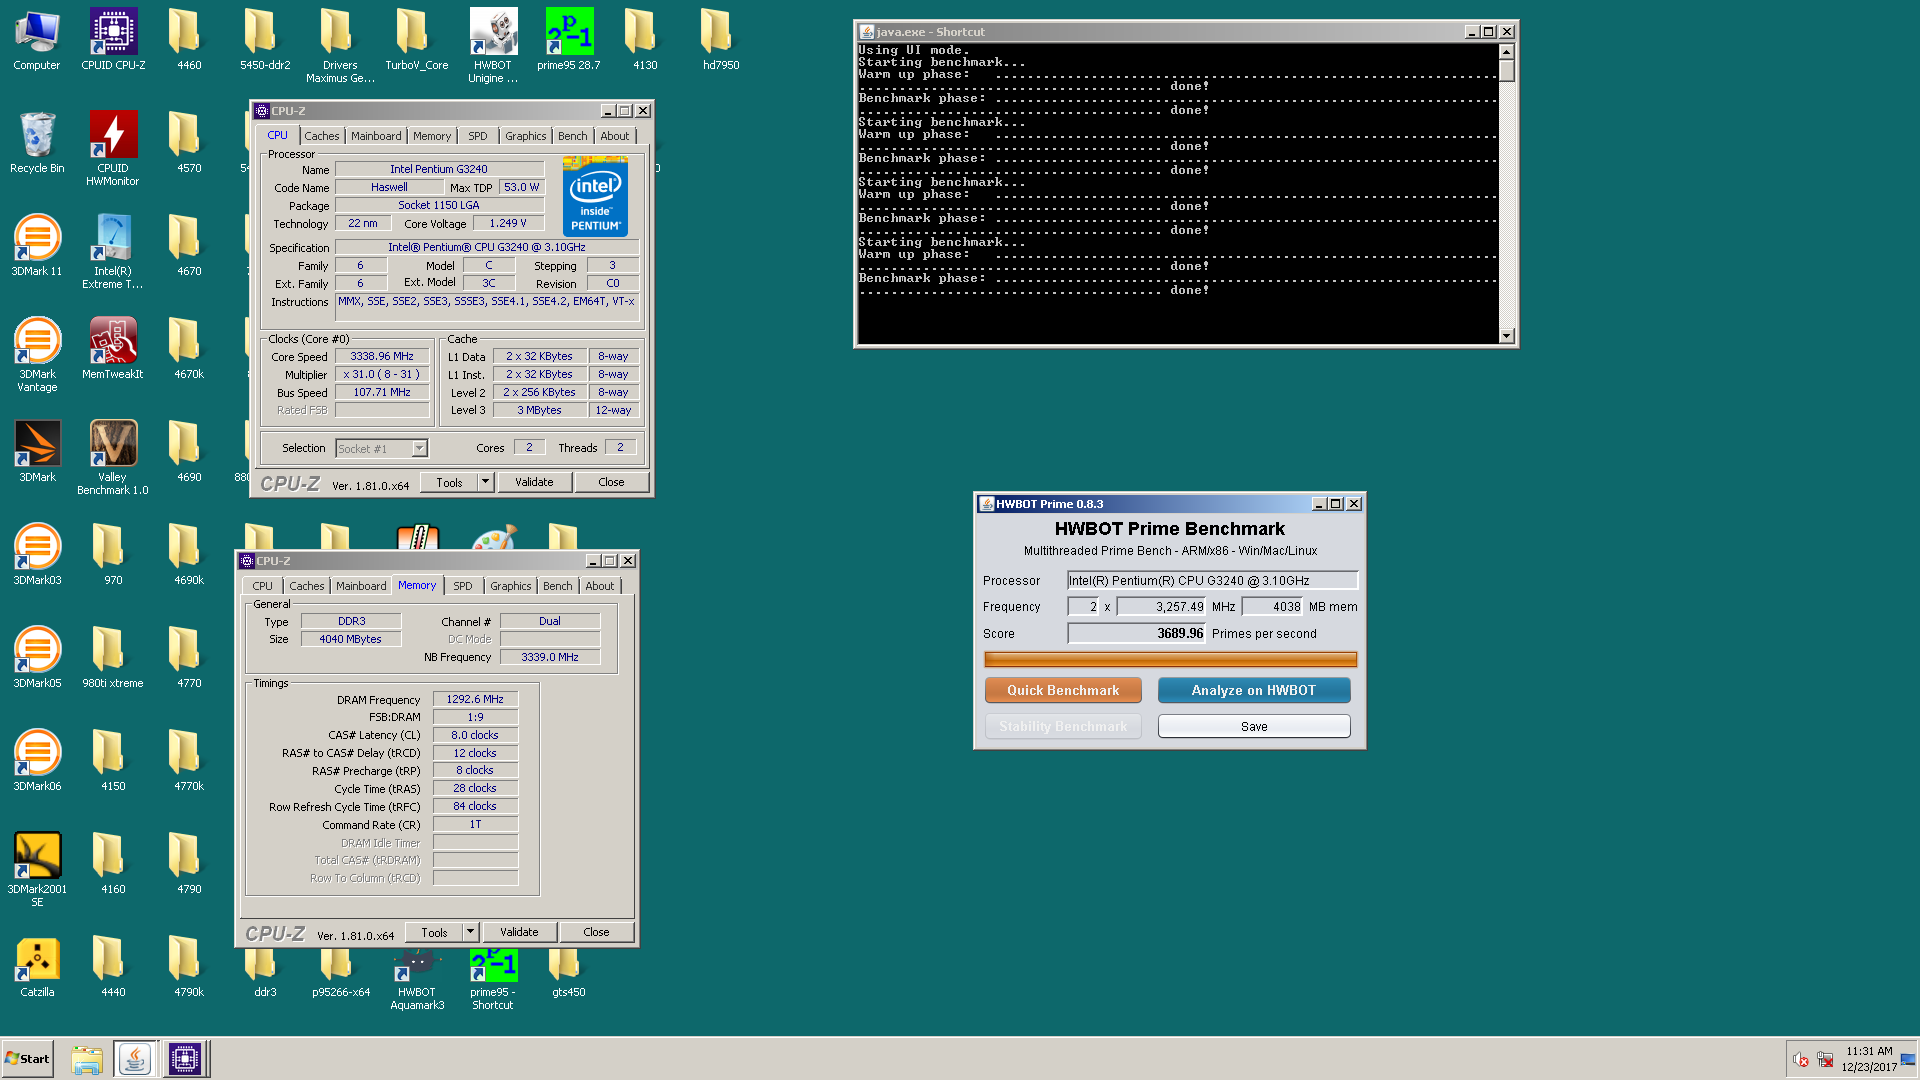Viewport: 1920px width, 1080px height.
Task: Open the Computer desktop icon
Action: pos(37,40)
